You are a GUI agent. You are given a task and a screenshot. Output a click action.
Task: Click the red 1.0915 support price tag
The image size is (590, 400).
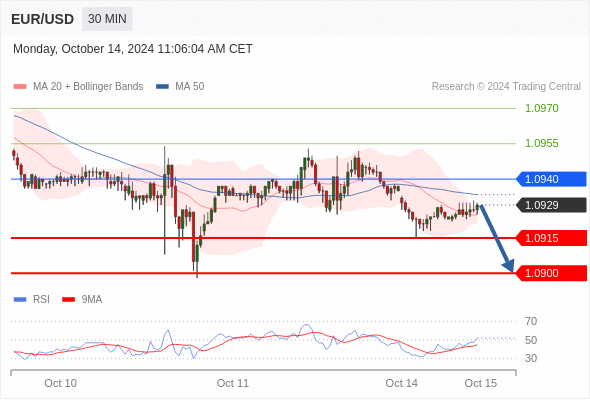[551, 238]
